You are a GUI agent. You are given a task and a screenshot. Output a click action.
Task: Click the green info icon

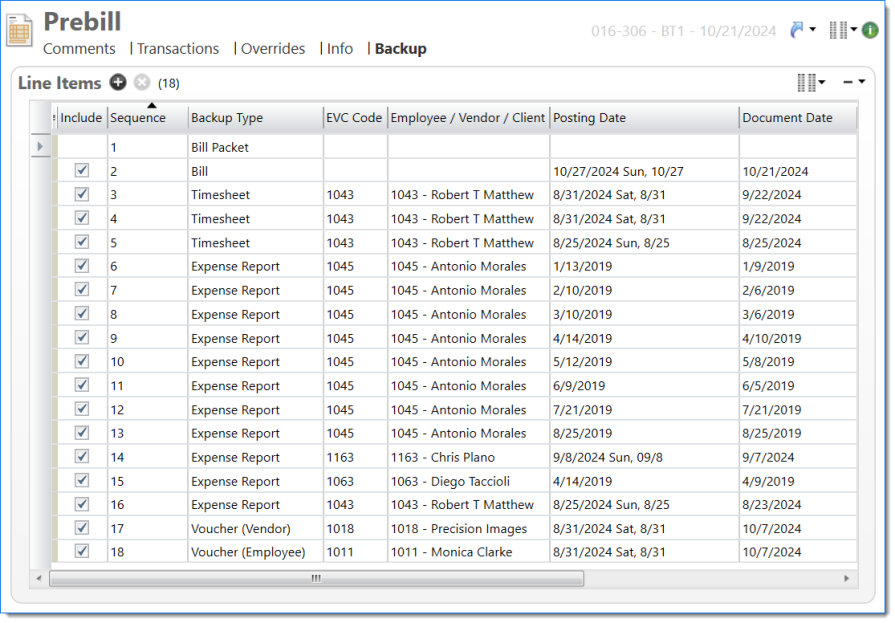(869, 31)
